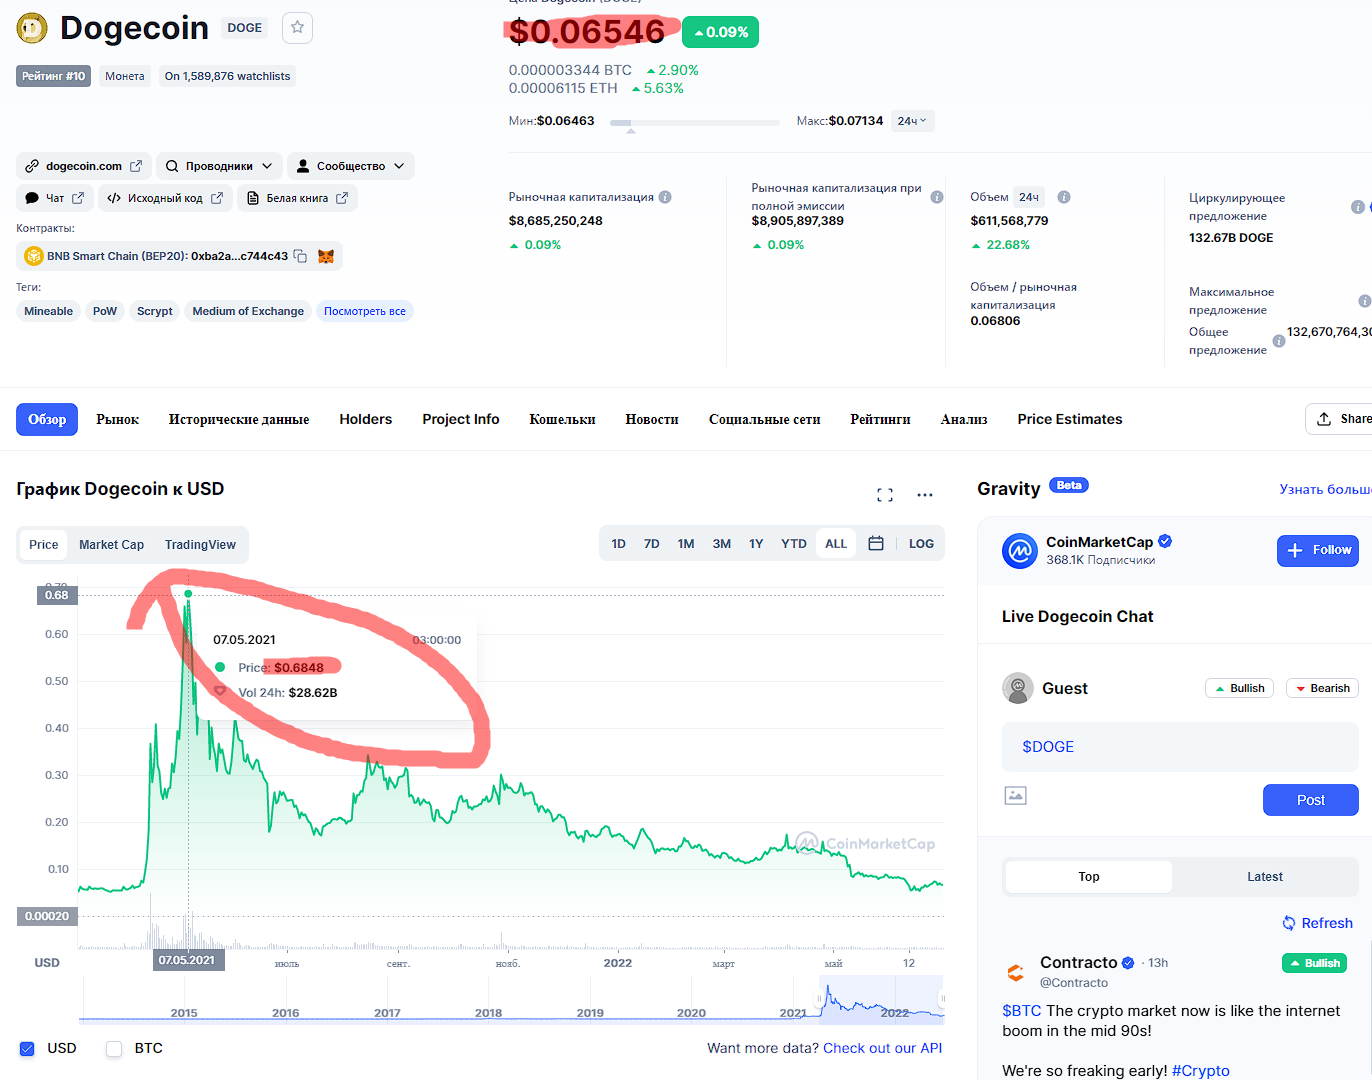Screen dimensions: 1372x1080
Task: Select the Market Cap chart tab
Action: [x=111, y=545]
